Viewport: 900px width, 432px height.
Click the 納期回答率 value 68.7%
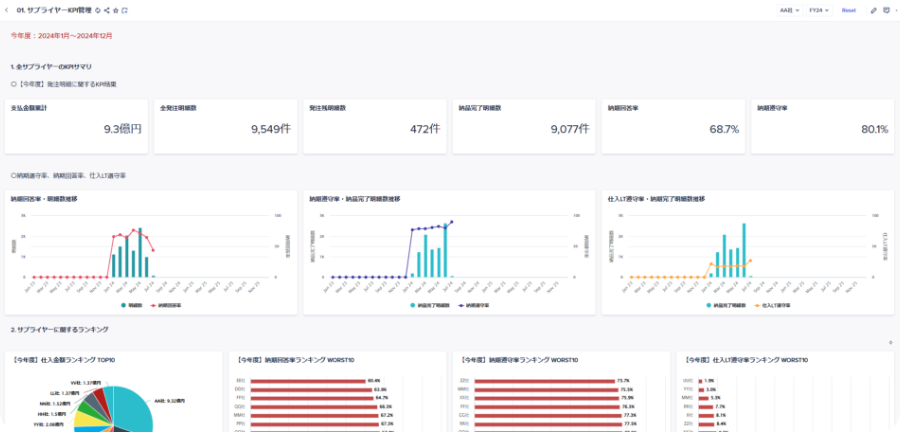[x=724, y=129]
